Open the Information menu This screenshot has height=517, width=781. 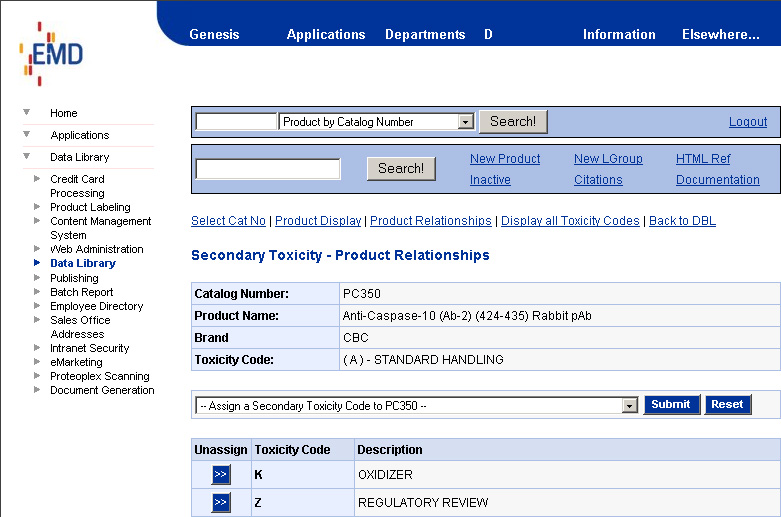point(619,34)
